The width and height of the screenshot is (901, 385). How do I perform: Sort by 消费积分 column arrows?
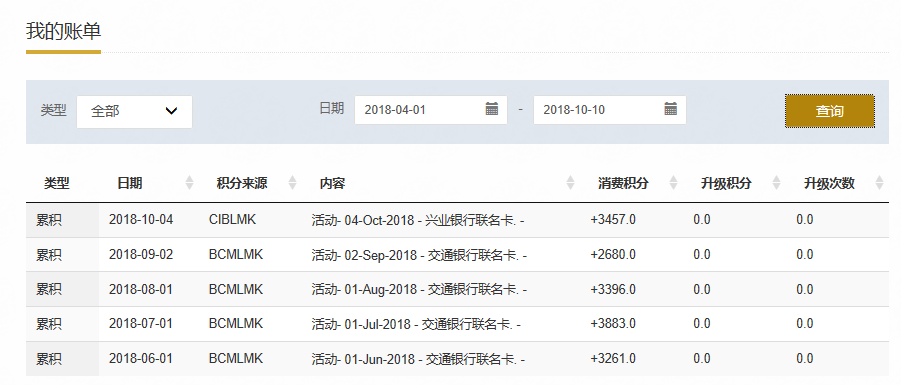(673, 183)
